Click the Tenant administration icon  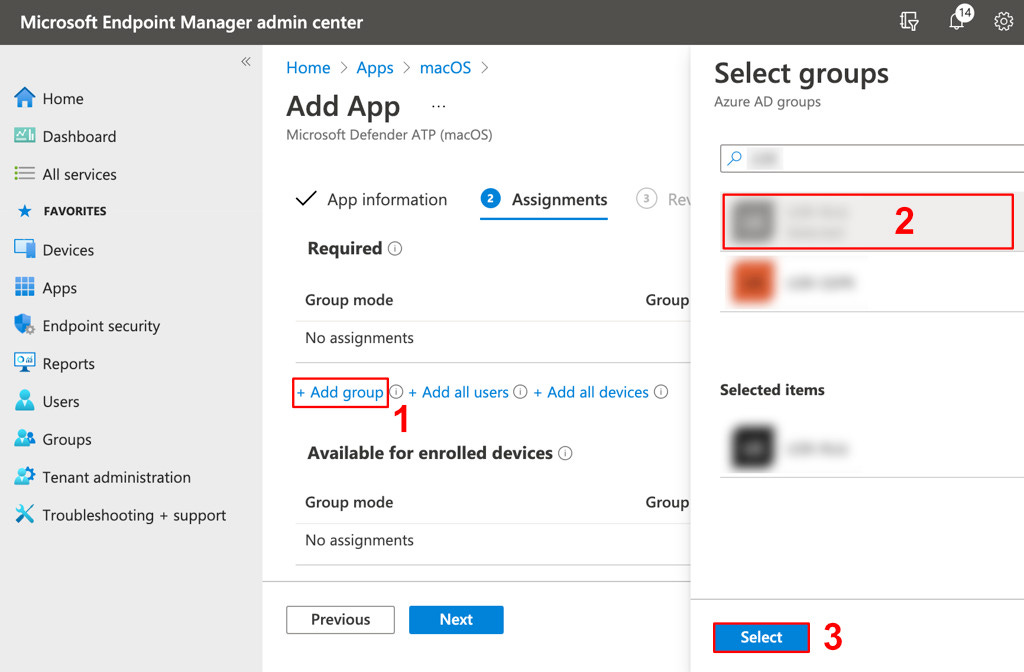(25, 476)
